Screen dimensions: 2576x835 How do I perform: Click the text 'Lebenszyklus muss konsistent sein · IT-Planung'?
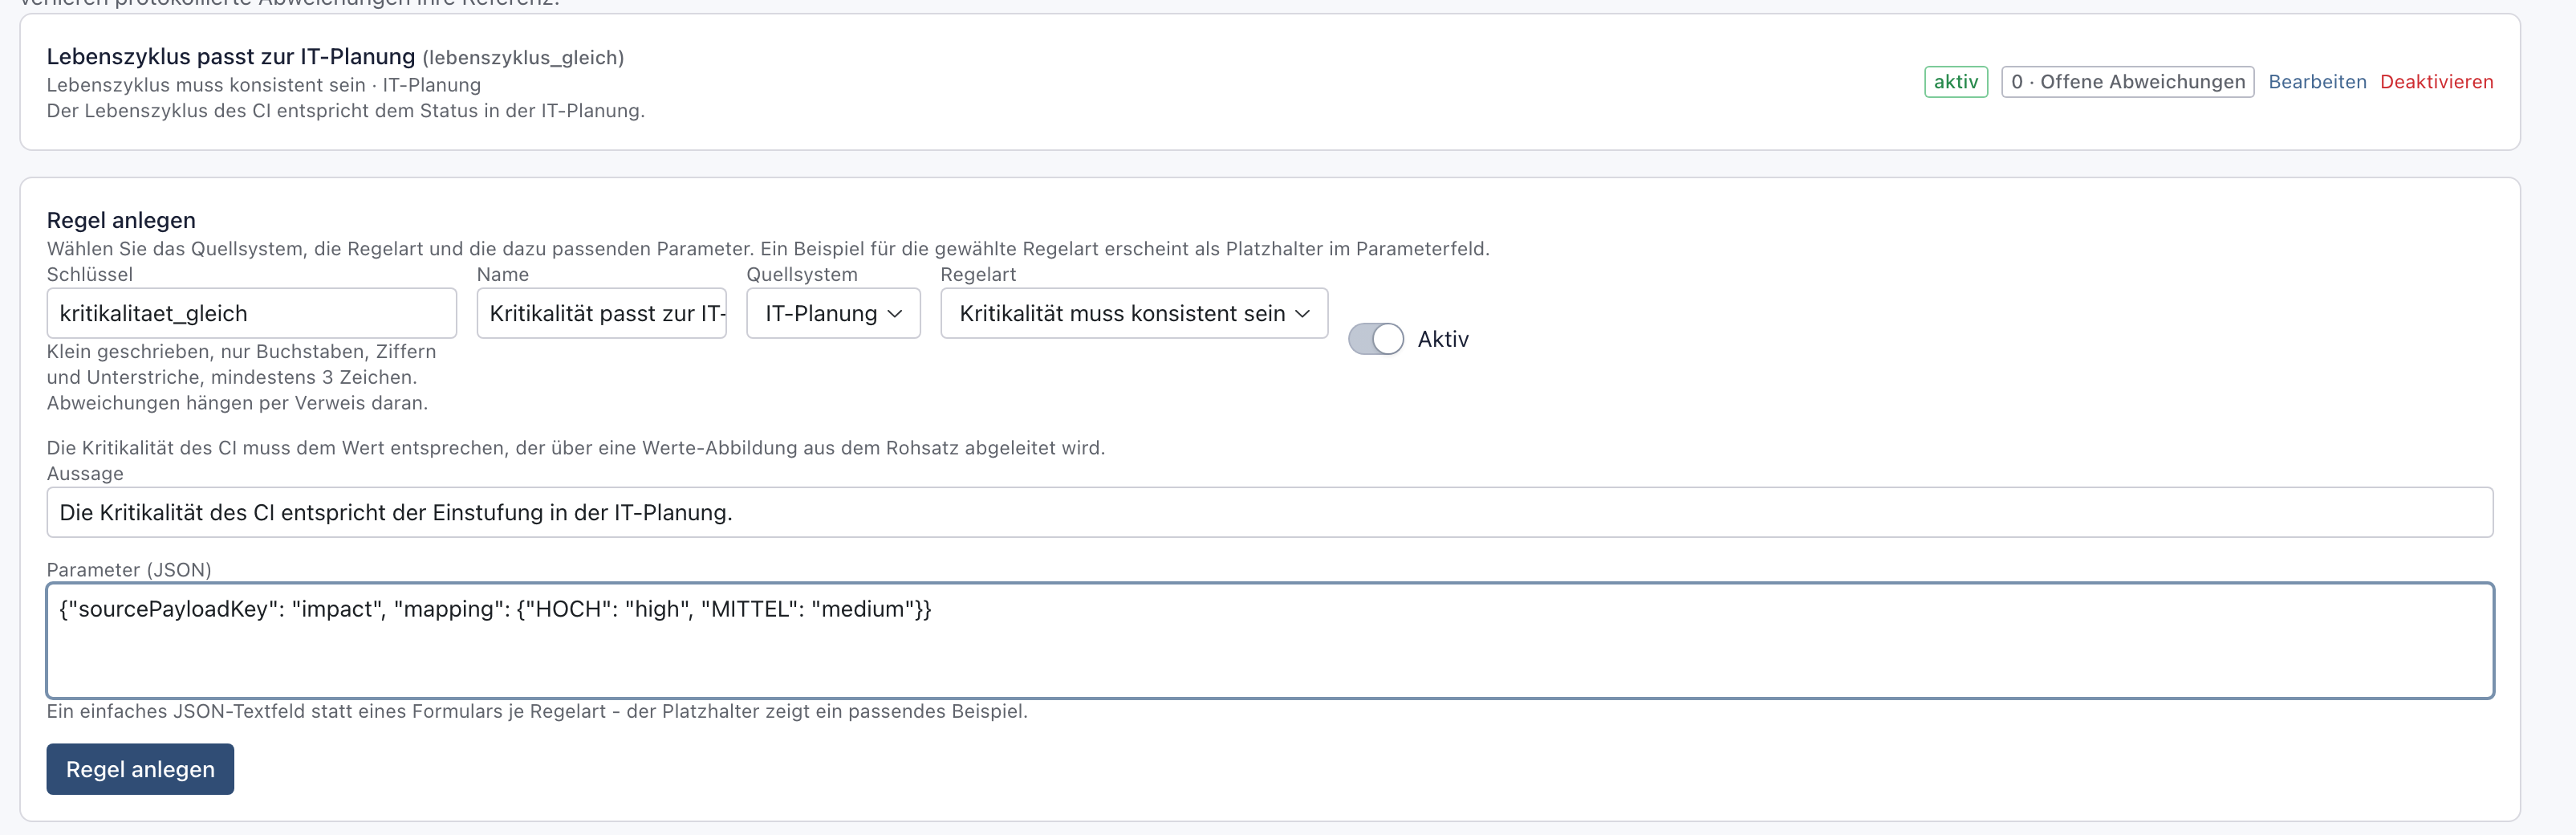pos(264,85)
